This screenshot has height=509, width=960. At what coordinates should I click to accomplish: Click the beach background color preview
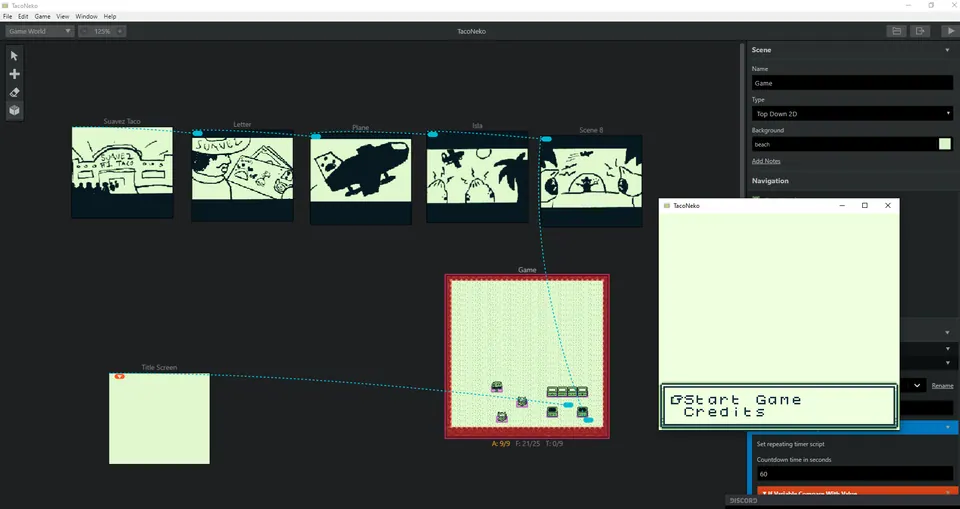945,144
